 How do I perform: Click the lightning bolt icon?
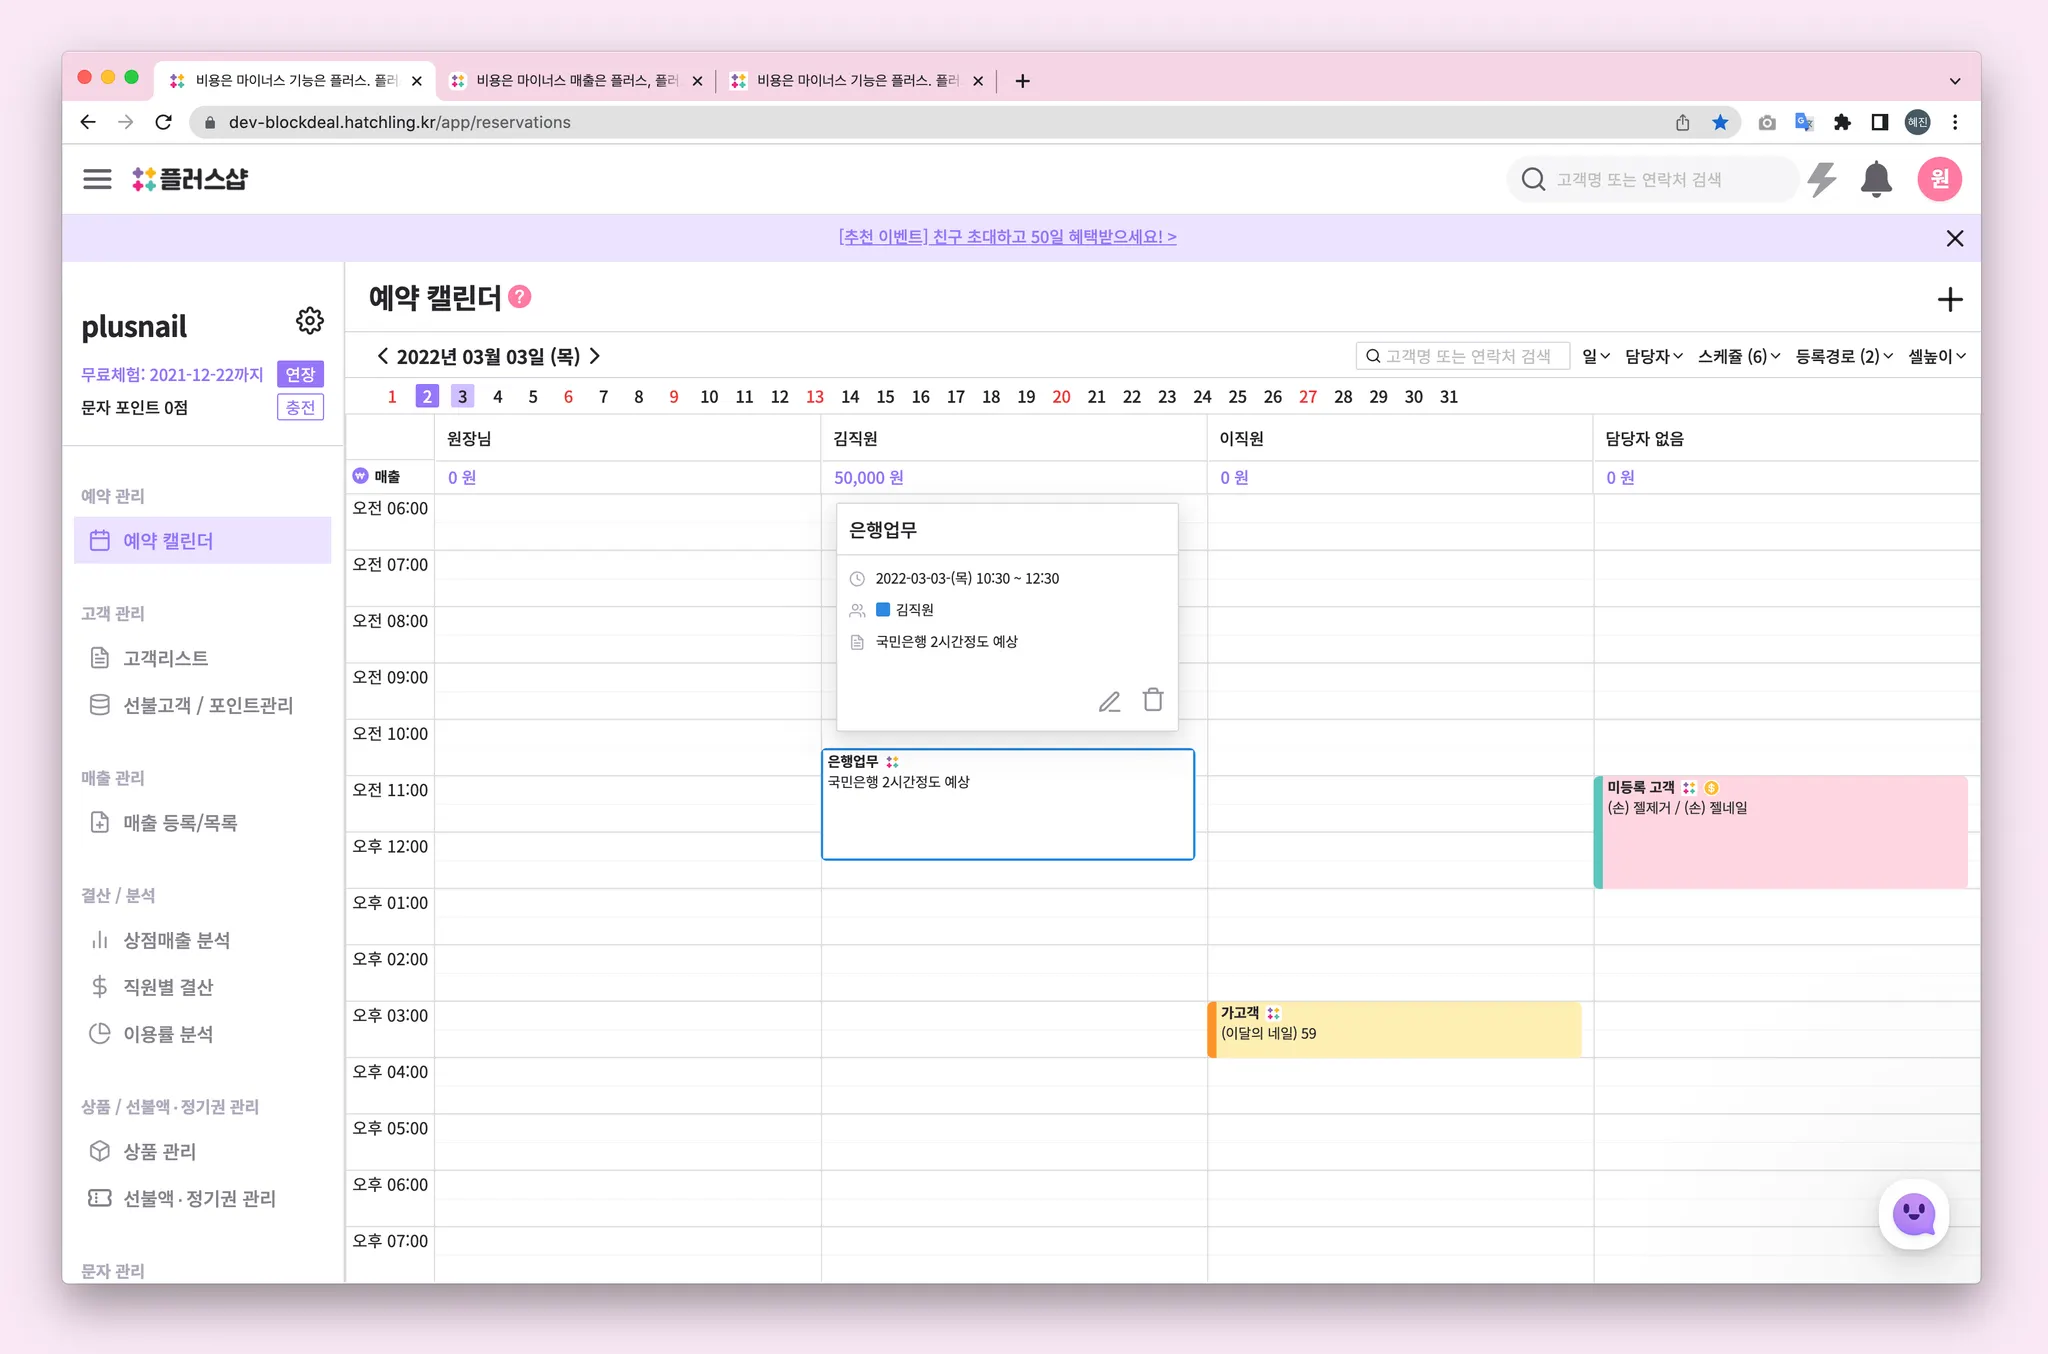tap(1822, 180)
